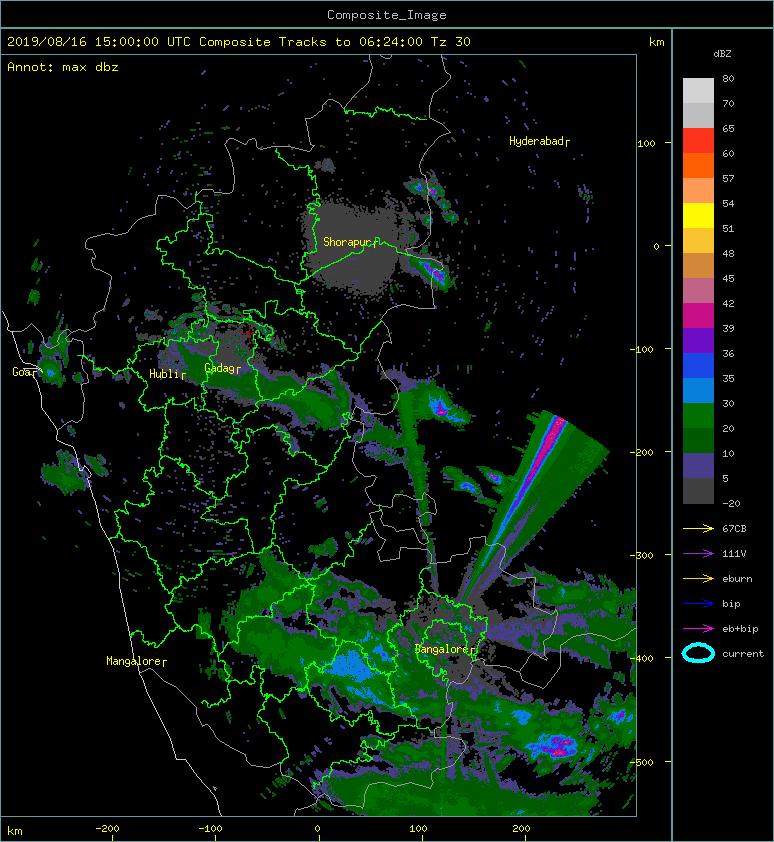Click the 2019/08/16 15:00:00 UTC timestamp
The height and width of the screenshot is (842, 774).
(99, 42)
